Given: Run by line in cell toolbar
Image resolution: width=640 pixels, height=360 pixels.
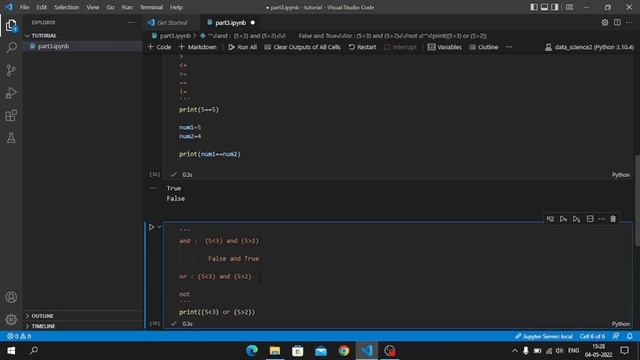Looking at the screenshot, I should point(550,219).
